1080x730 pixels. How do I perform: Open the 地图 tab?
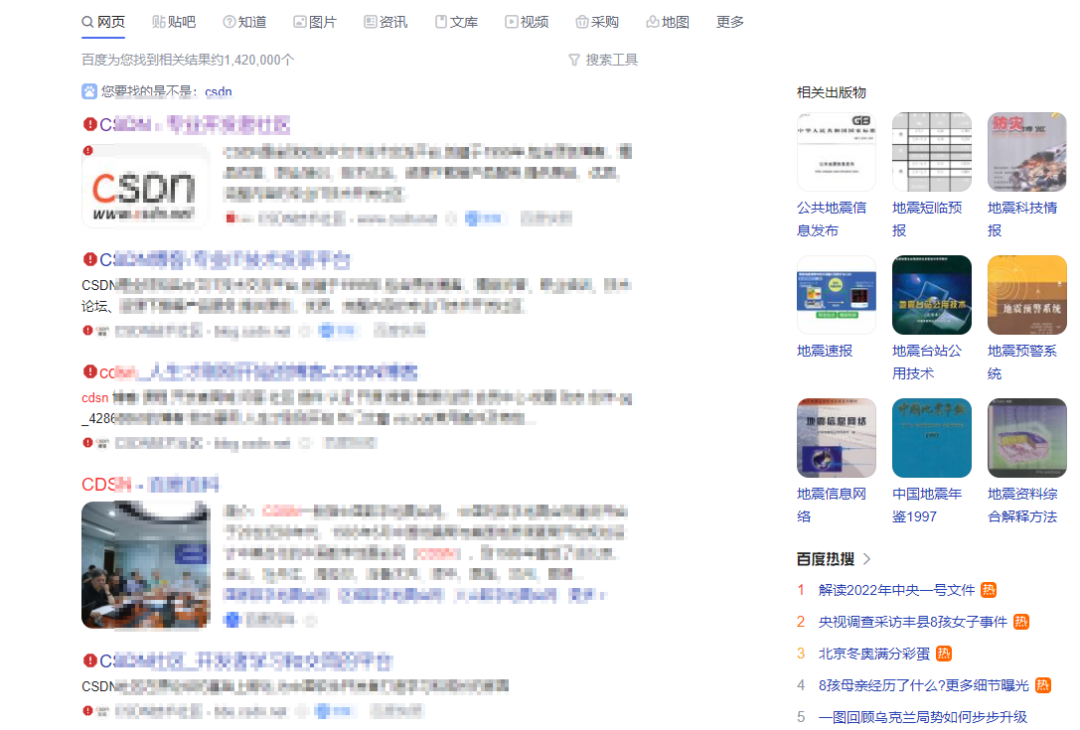point(667,22)
